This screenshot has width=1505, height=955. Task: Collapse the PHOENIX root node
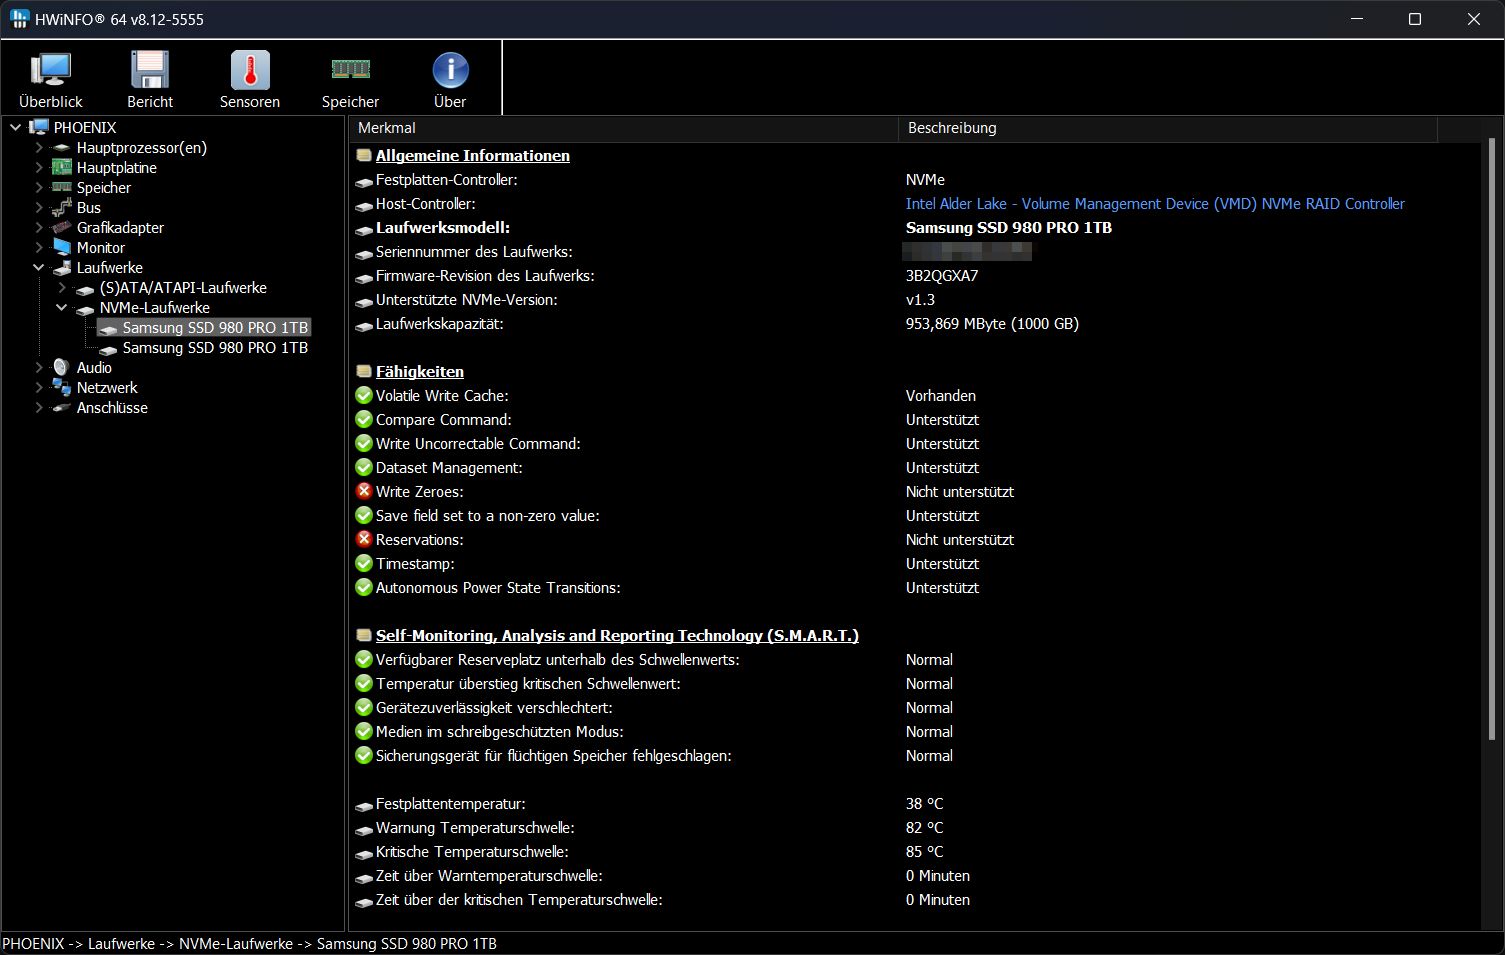16,127
